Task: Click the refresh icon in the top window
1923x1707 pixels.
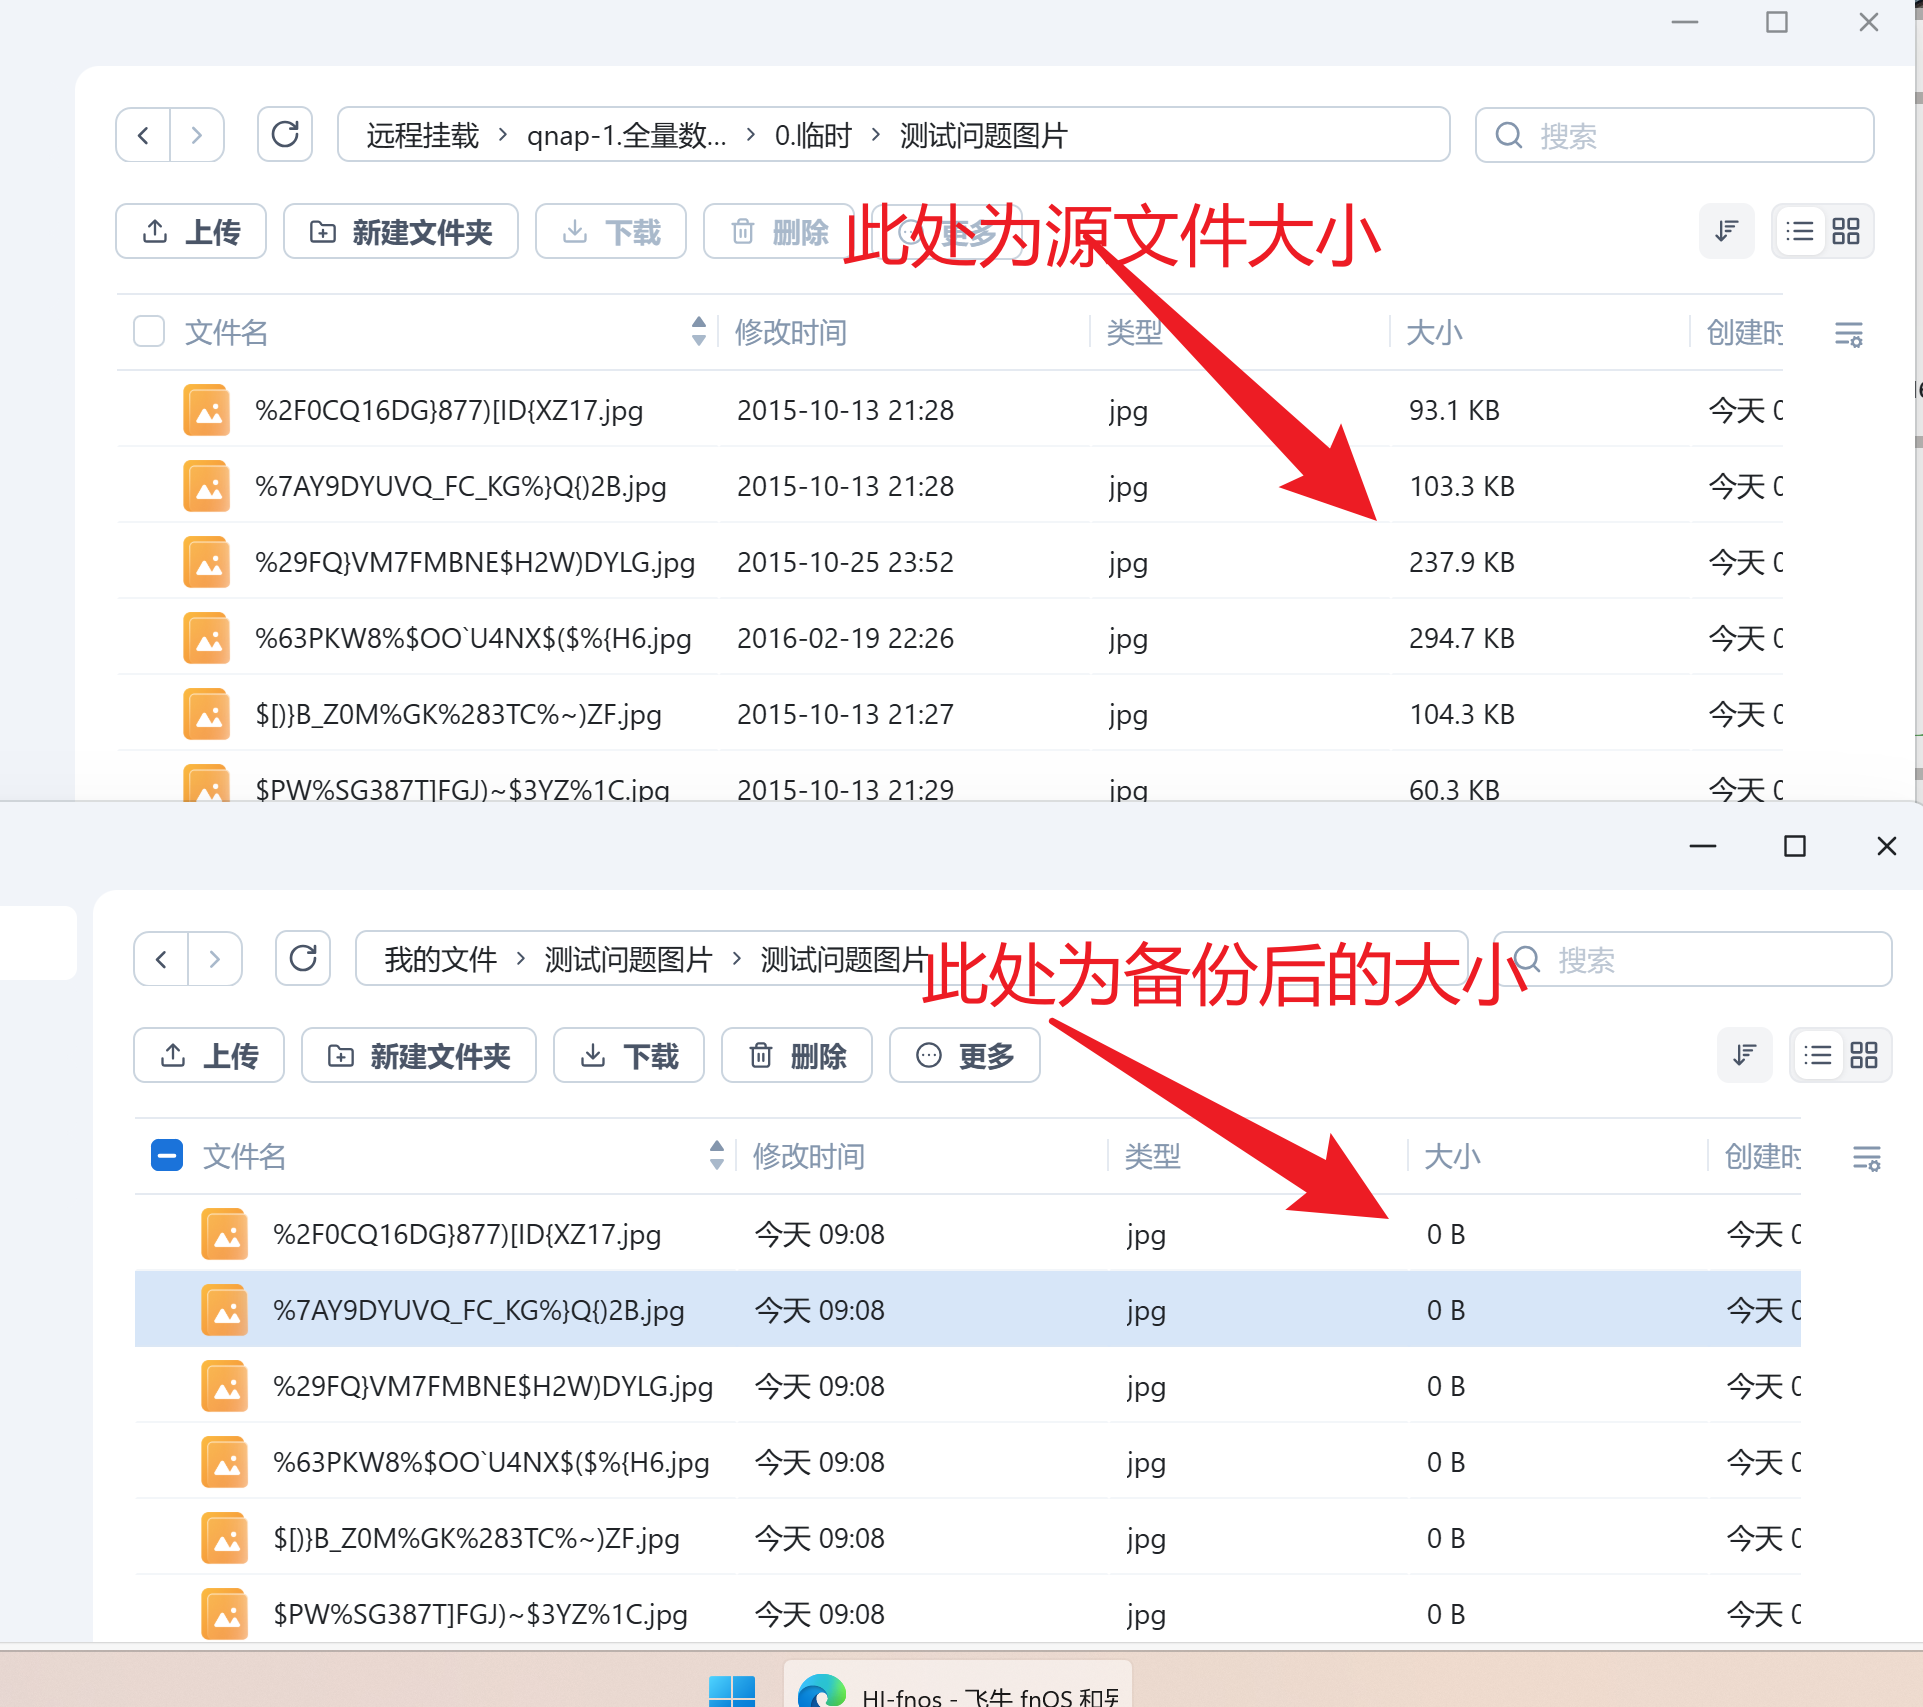Action: pos(285,135)
